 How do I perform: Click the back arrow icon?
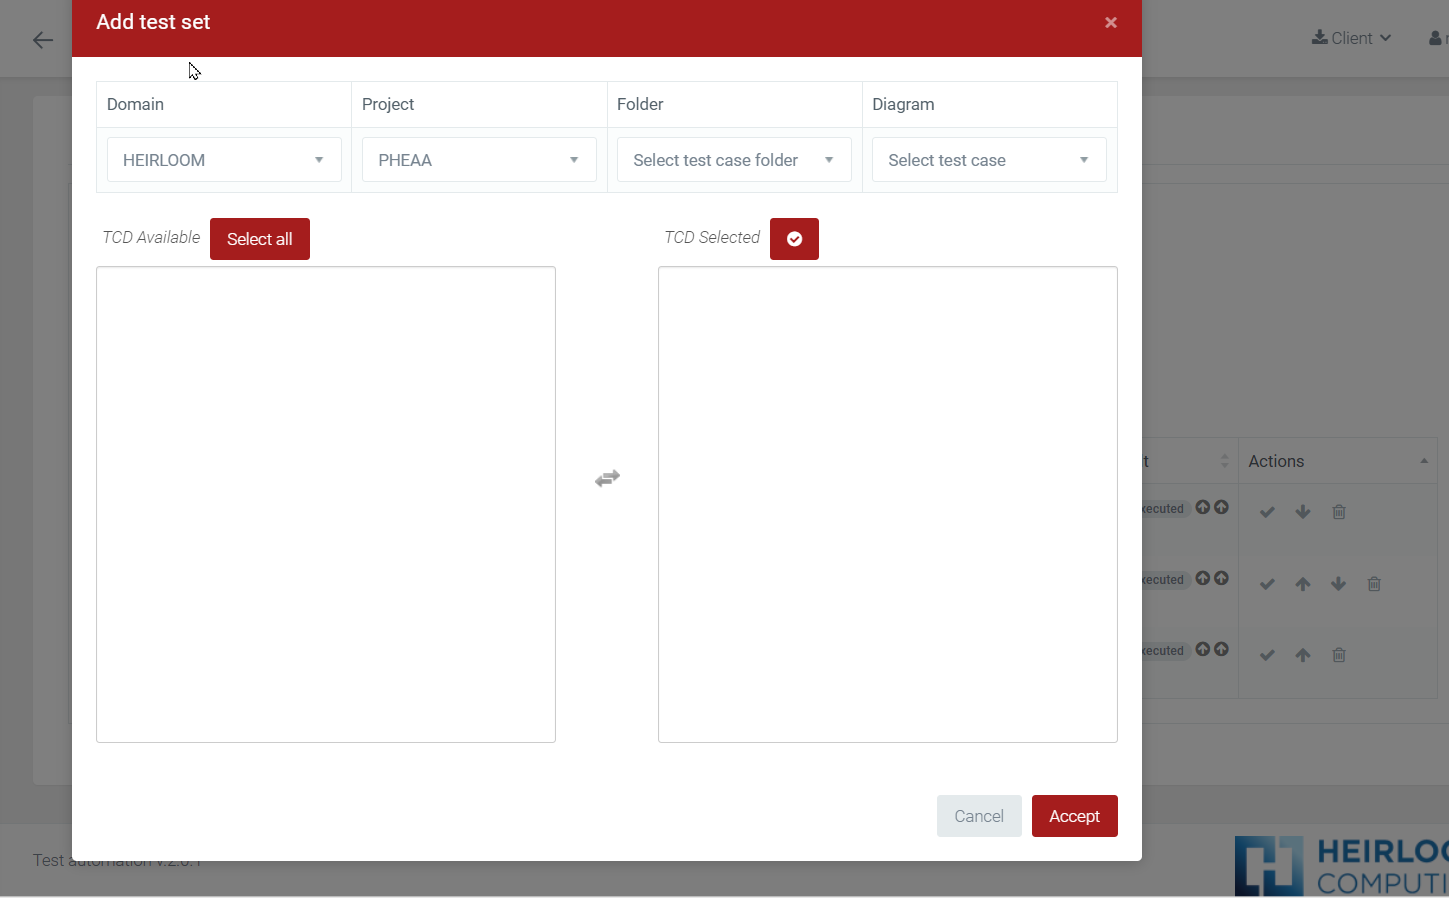pos(43,40)
